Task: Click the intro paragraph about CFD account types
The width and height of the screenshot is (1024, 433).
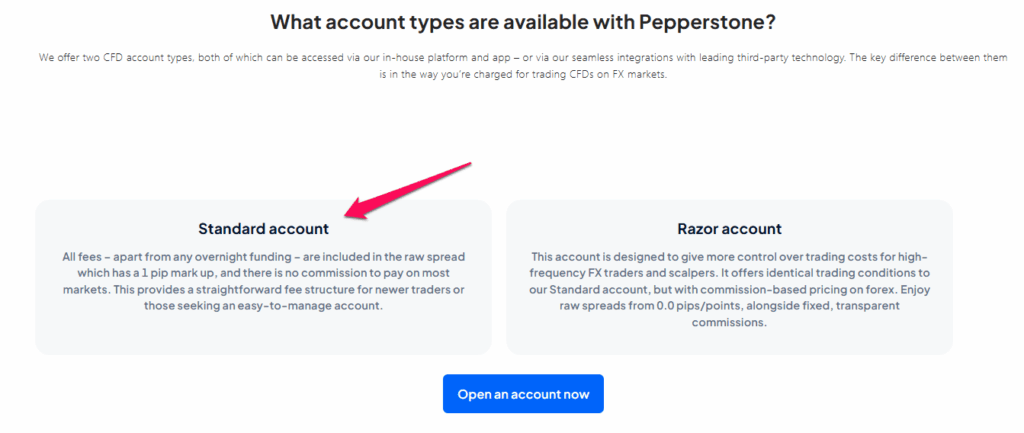Action: [x=523, y=66]
